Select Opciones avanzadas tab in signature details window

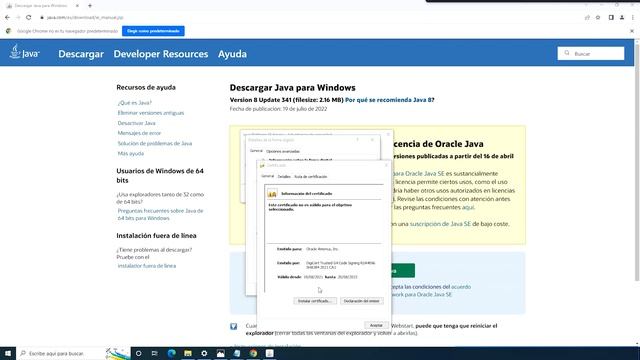[282, 151]
